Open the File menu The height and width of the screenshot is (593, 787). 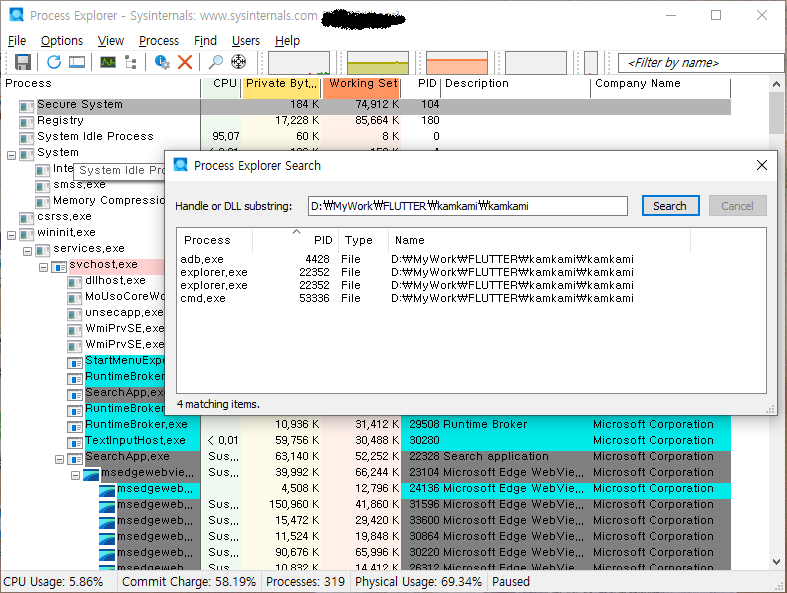tap(17, 41)
